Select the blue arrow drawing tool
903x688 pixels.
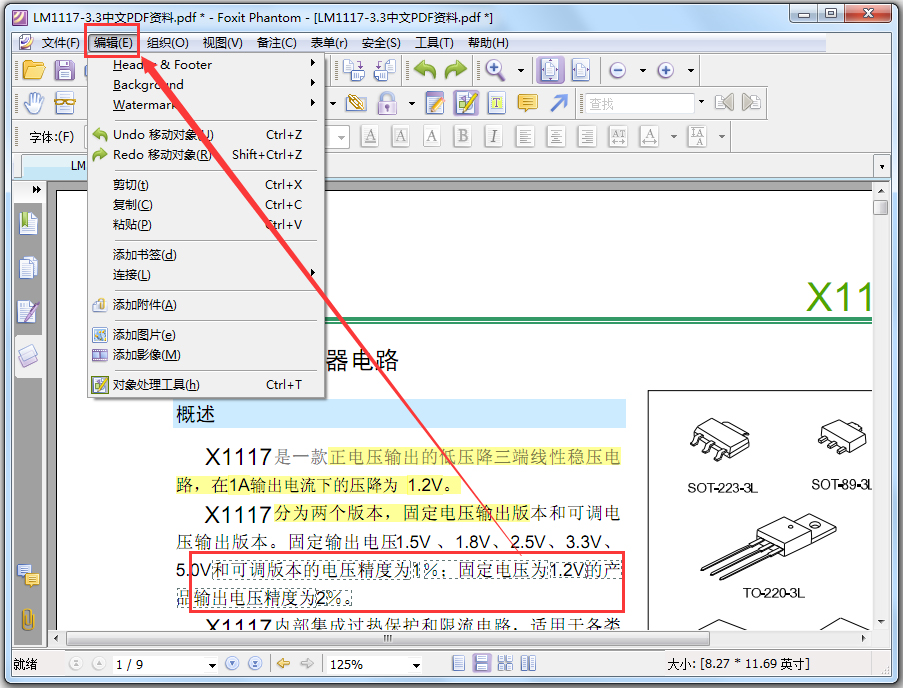[x=559, y=103]
